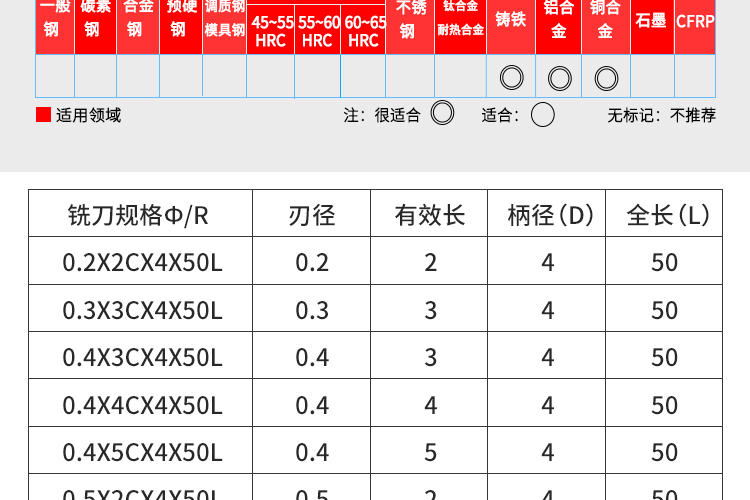Click the 石墨 material header

tap(652, 21)
